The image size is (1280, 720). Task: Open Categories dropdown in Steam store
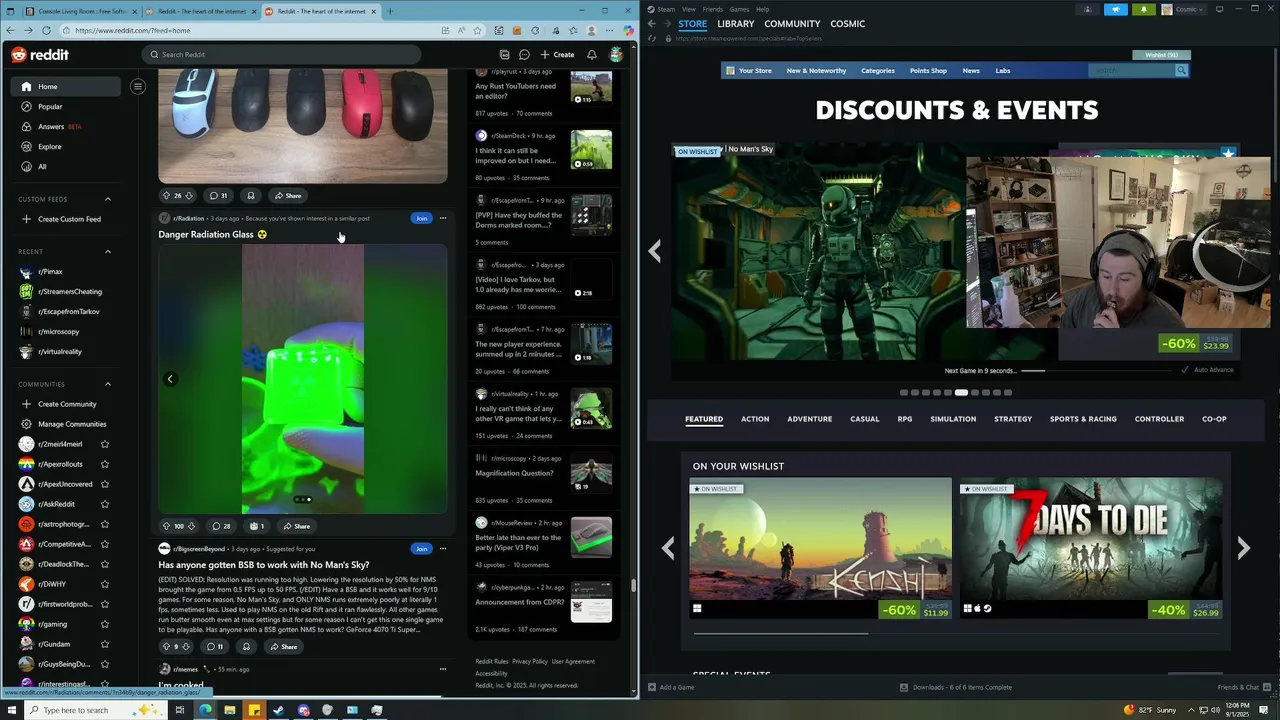click(878, 71)
